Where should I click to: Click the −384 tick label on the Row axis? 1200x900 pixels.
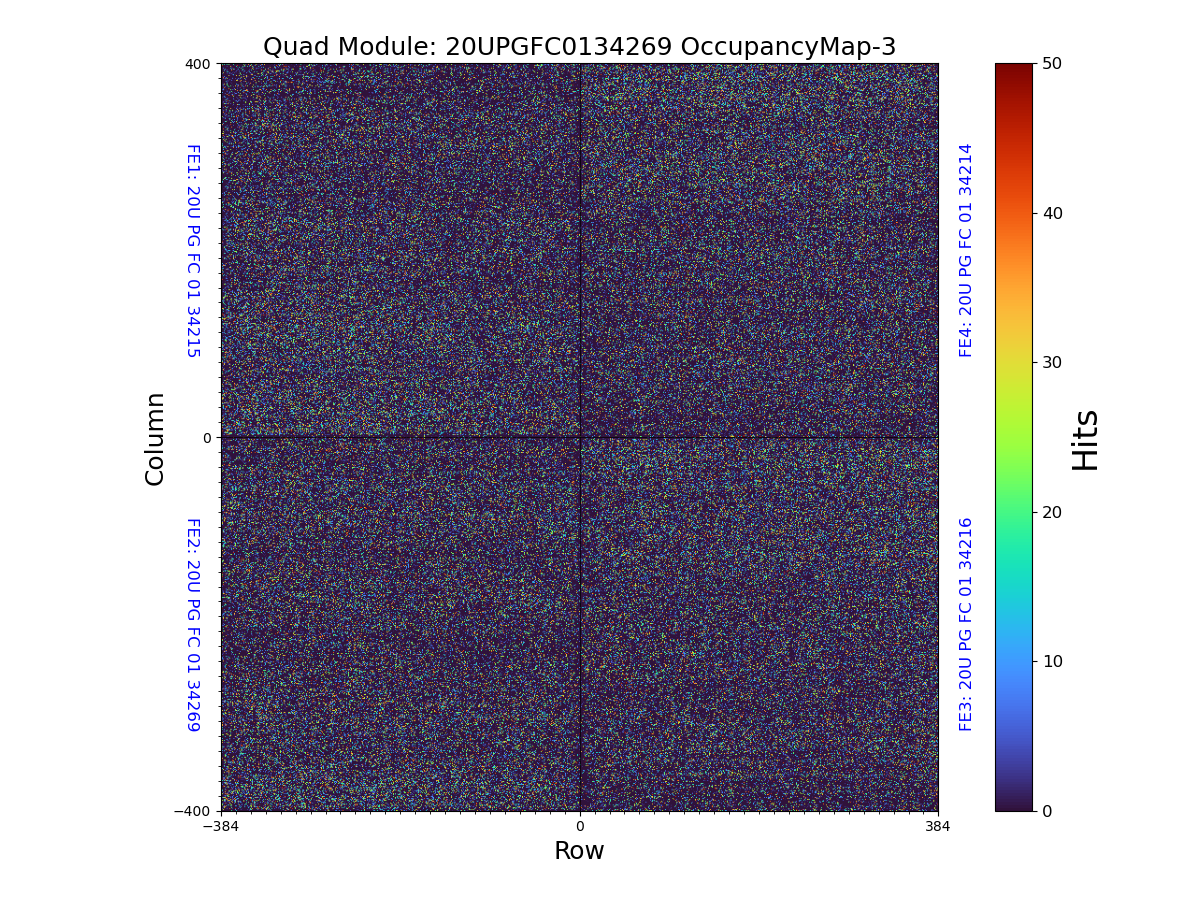pyautogui.click(x=221, y=826)
